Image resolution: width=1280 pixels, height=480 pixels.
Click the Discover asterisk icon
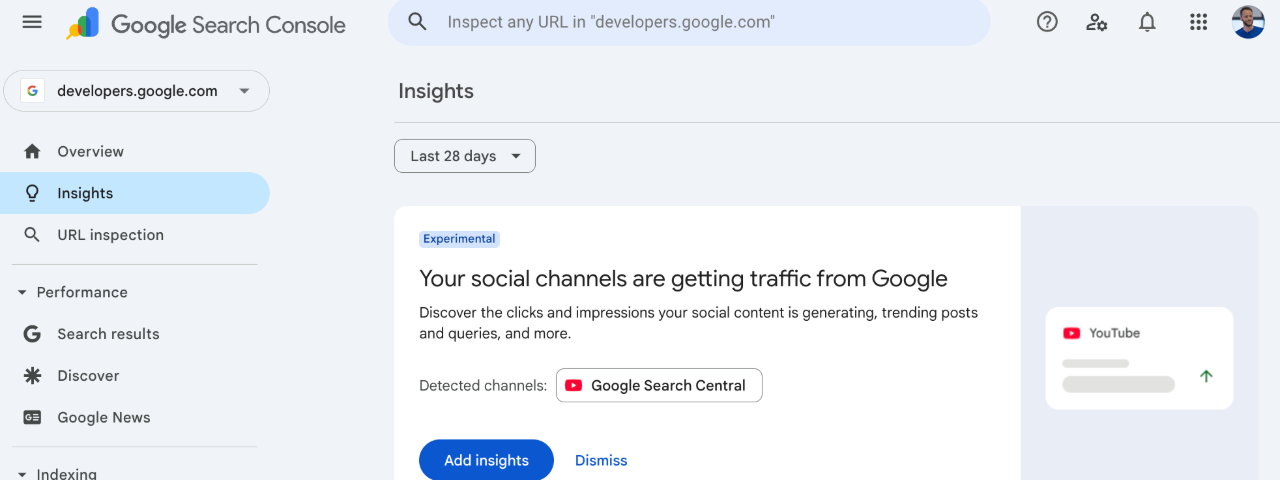click(32, 376)
